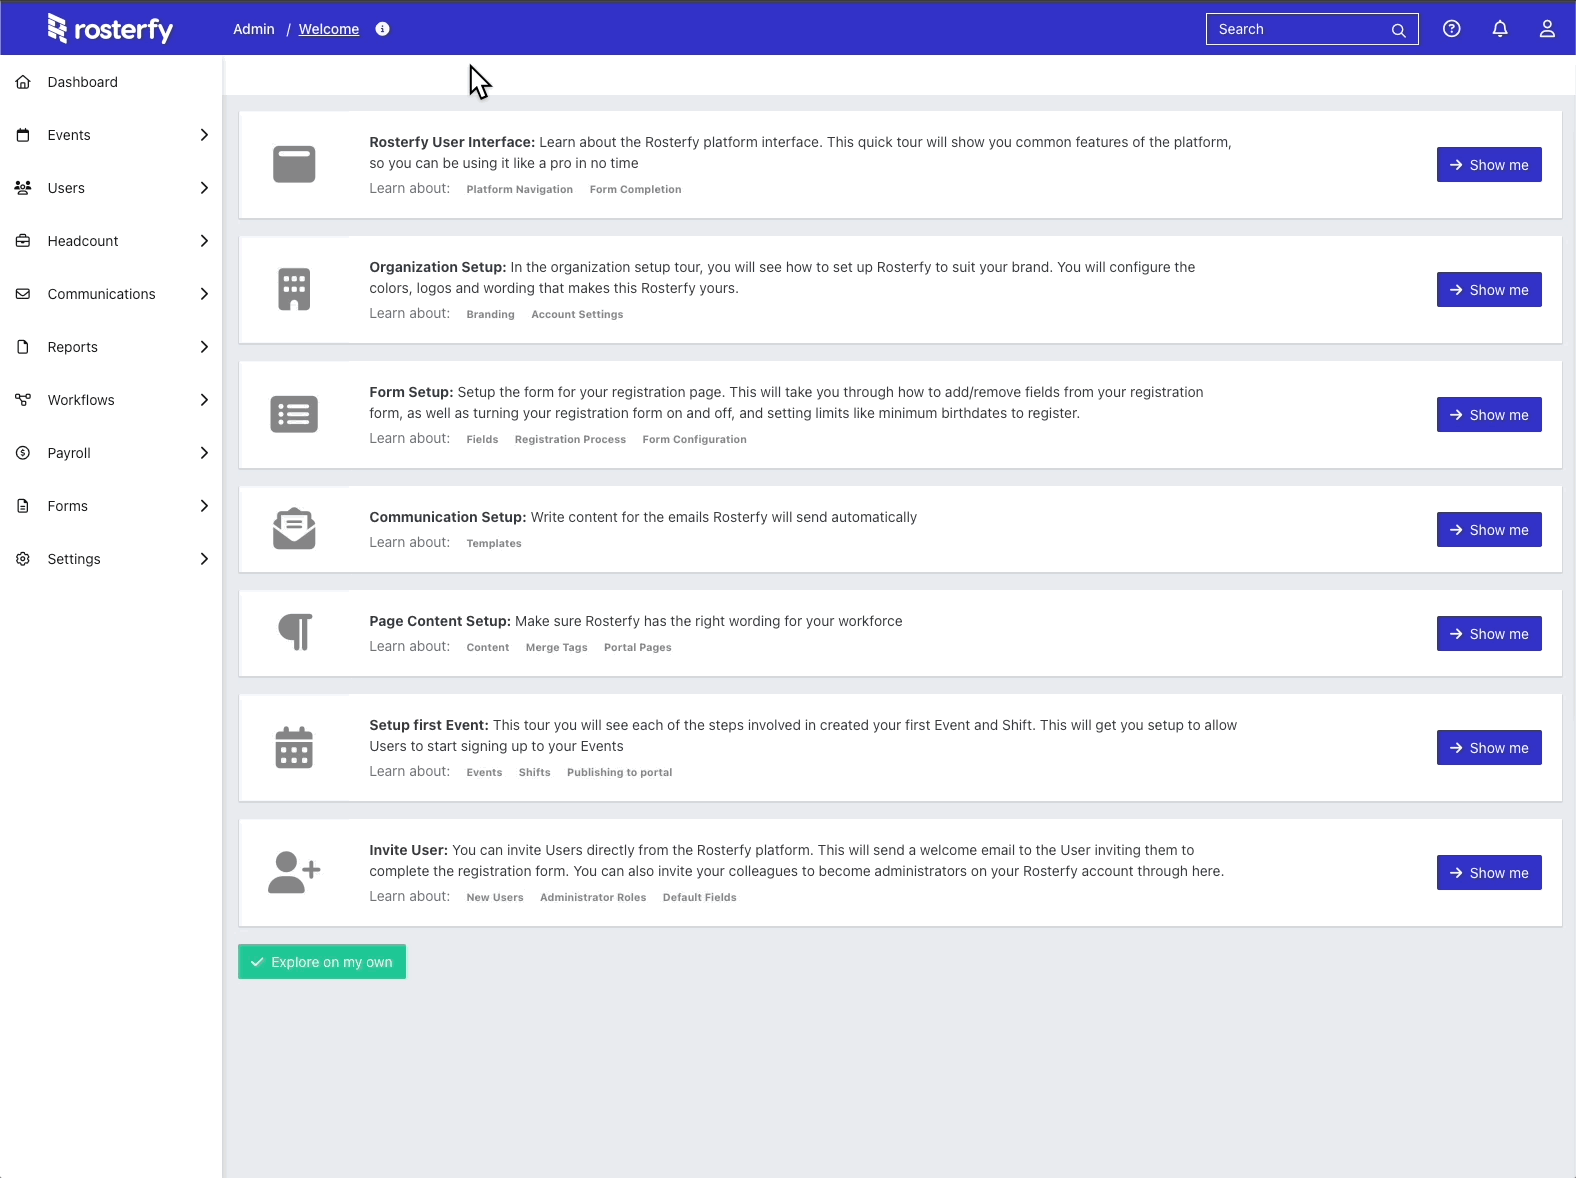Image resolution: width=1576 pixels, height=1178 pixels.
Task: Expand the Users menu chevron
Action: (x=204, y=188)
